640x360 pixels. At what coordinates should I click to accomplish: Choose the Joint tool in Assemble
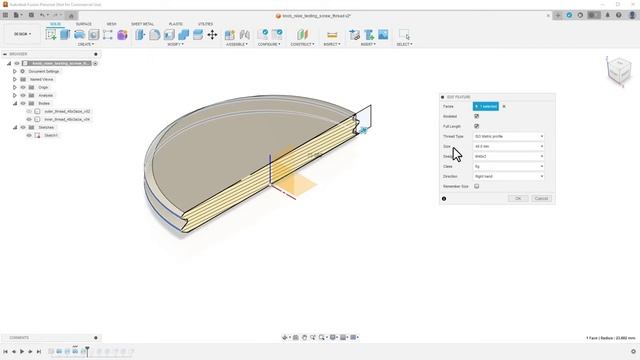[x=244, y=35]
